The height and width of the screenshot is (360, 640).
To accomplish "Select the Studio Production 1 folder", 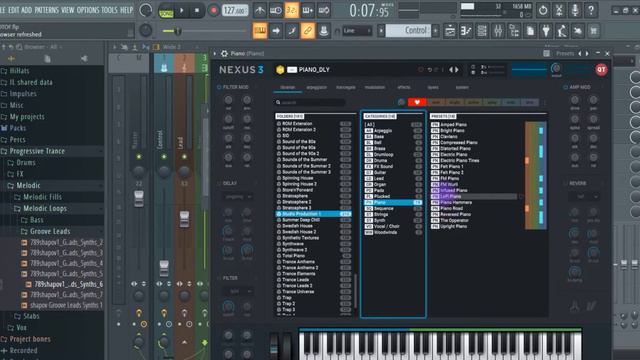I will click(313, 214).
